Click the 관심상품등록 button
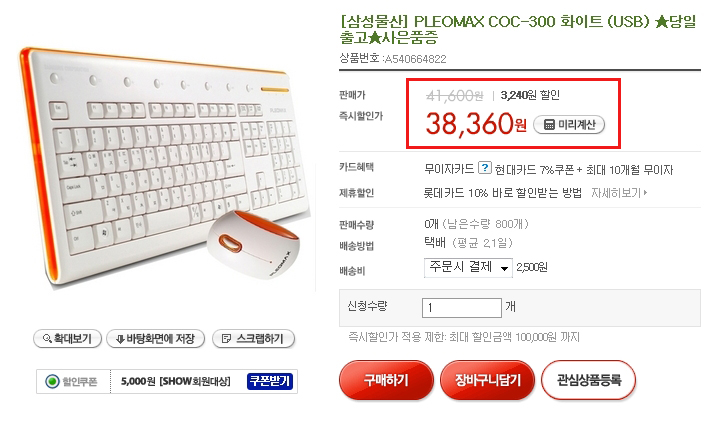Screen dimensions: 715x423 (588, 380)
